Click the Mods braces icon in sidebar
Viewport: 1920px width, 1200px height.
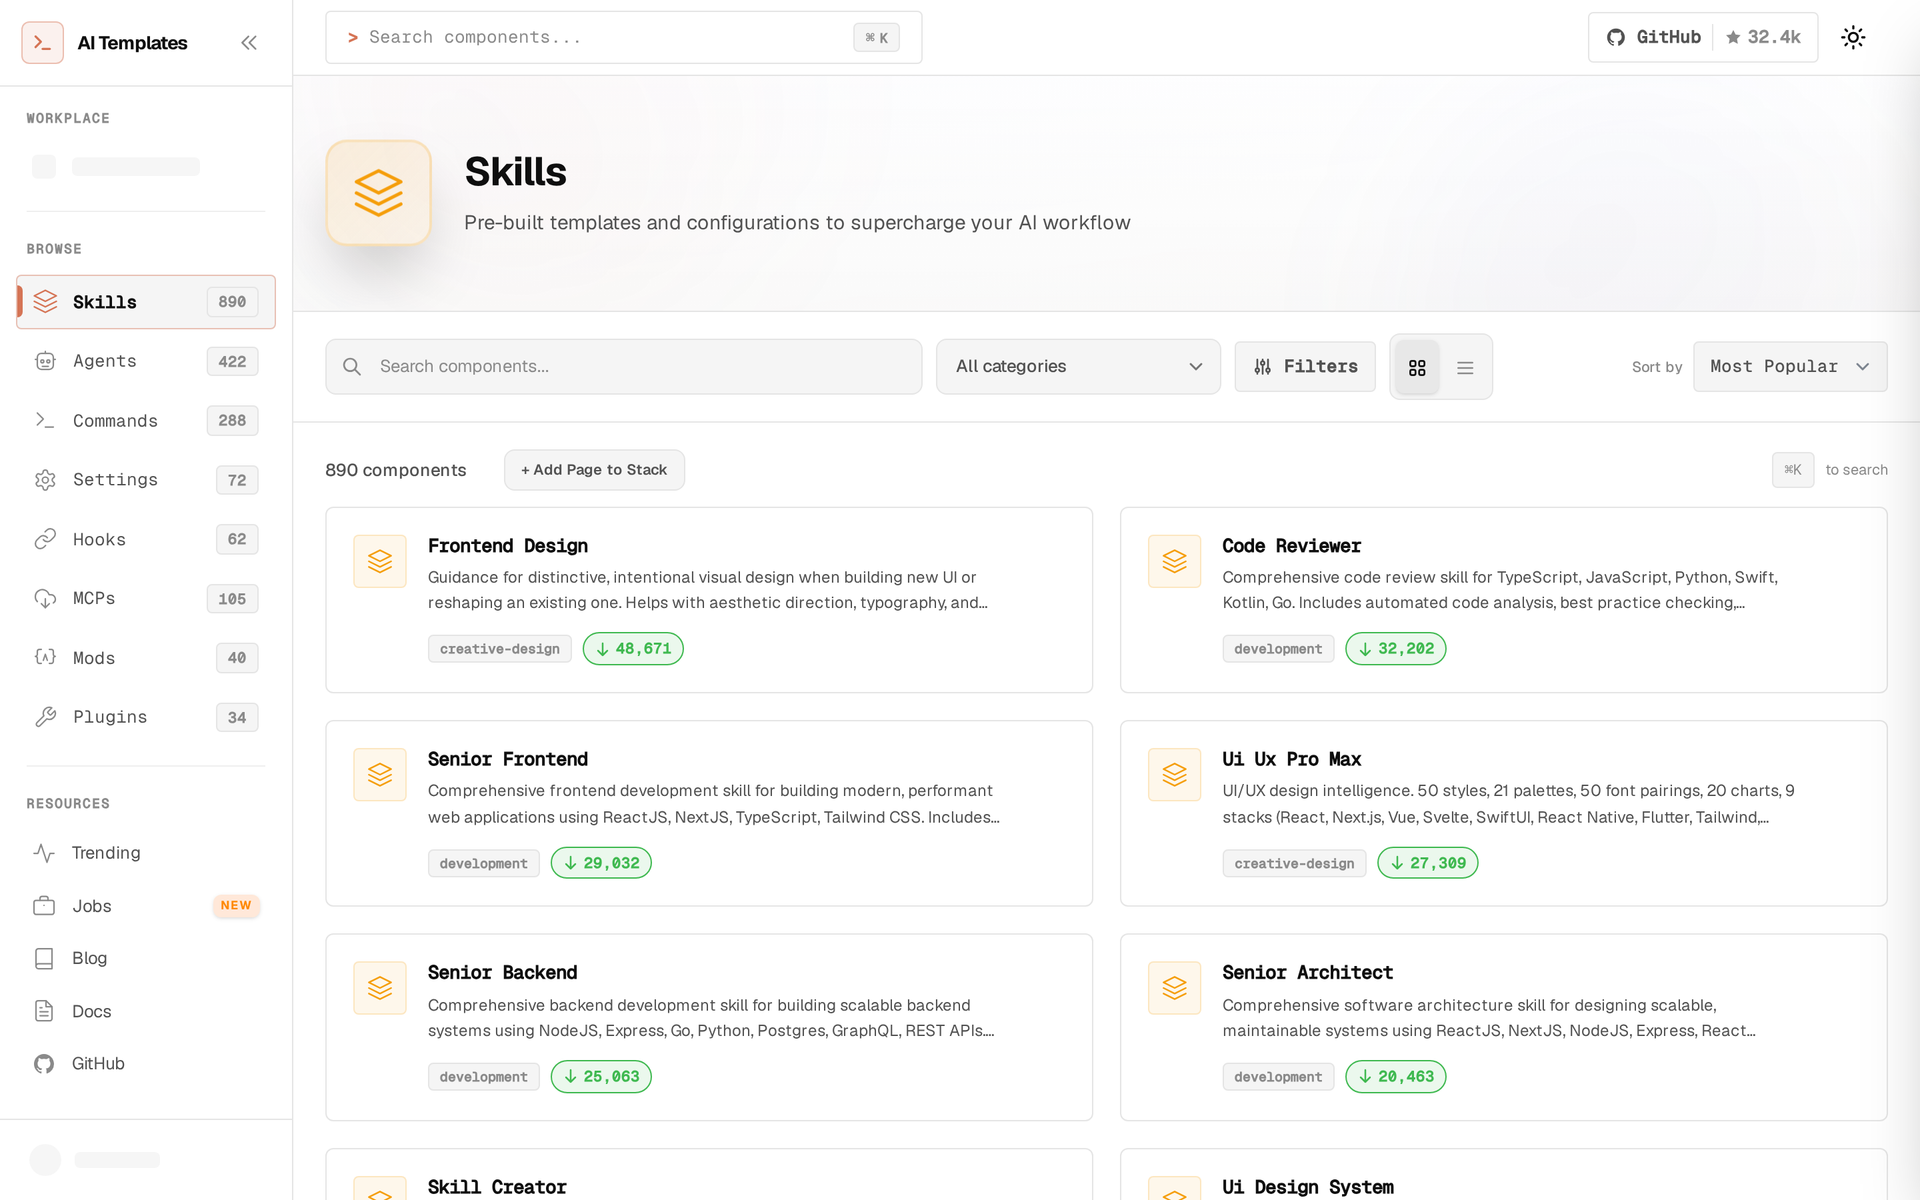[x=45, y=657]
